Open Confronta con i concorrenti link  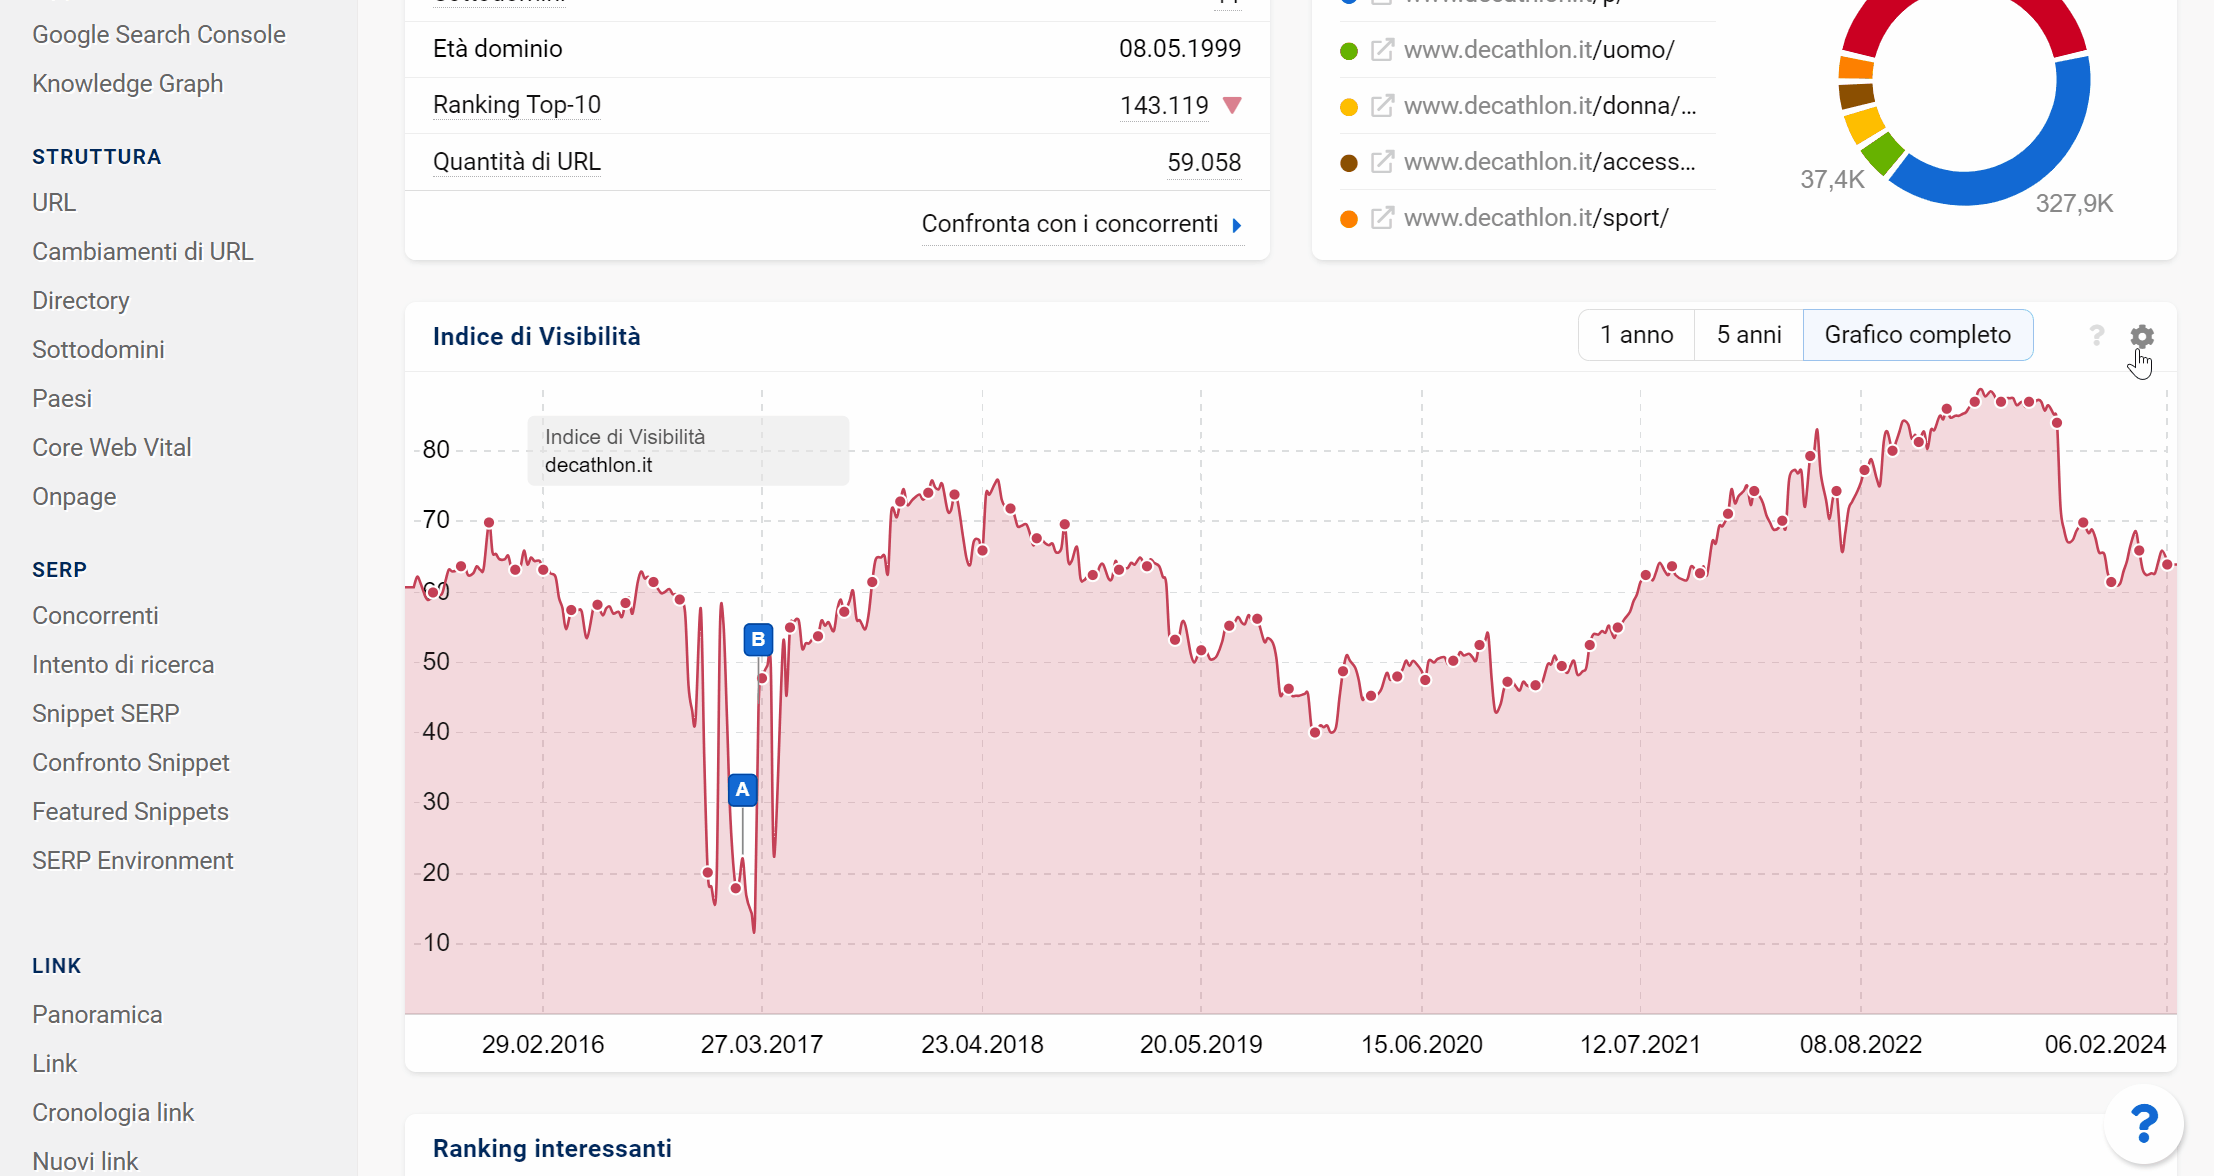pos(1069,224)
